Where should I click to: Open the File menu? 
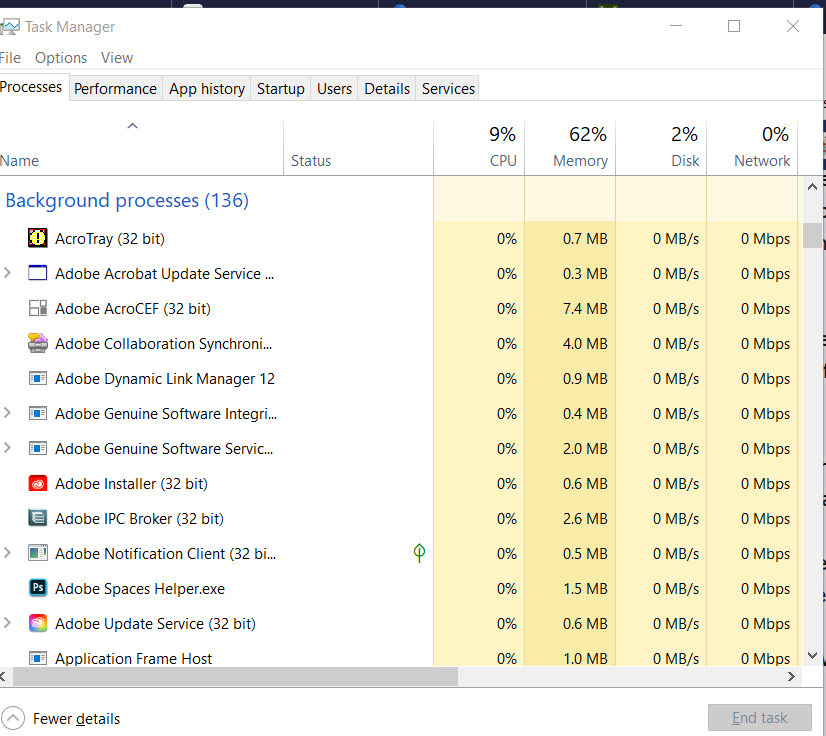tap(10, 57)
